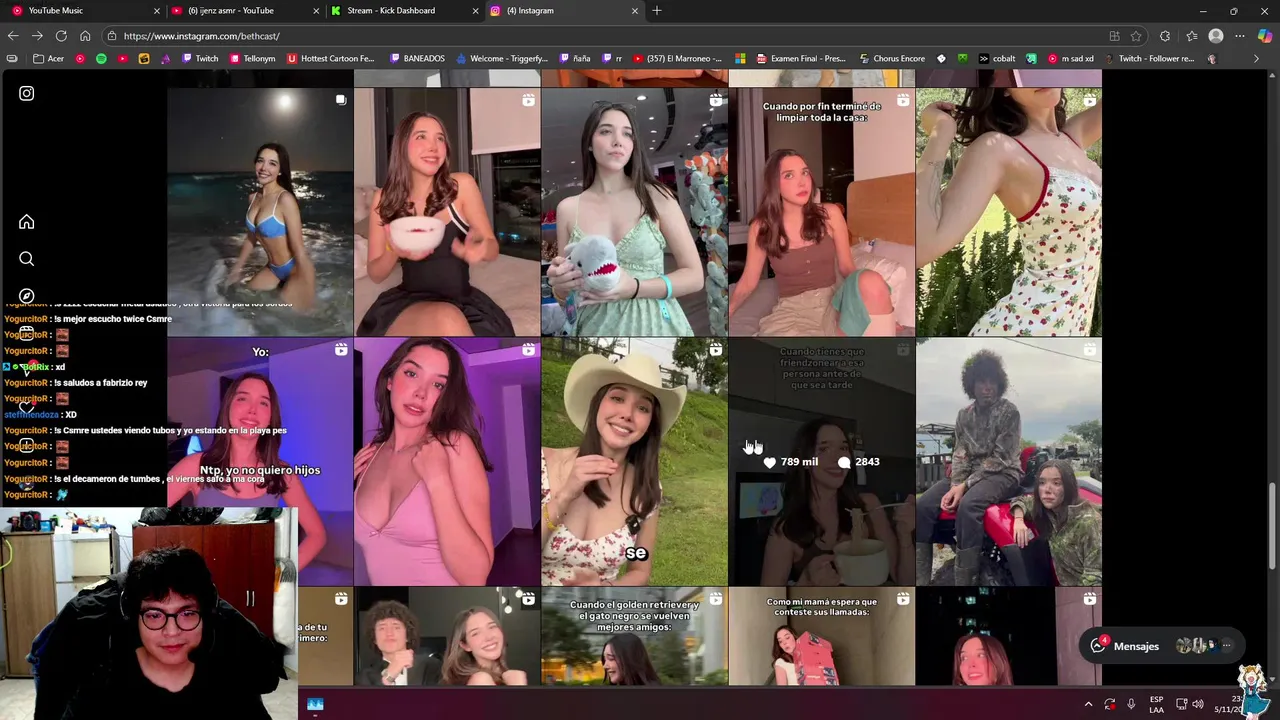This screenshot has width=1280, height=720.
Task: Open the Acer bookmarks folder
Action: point(49,59)
